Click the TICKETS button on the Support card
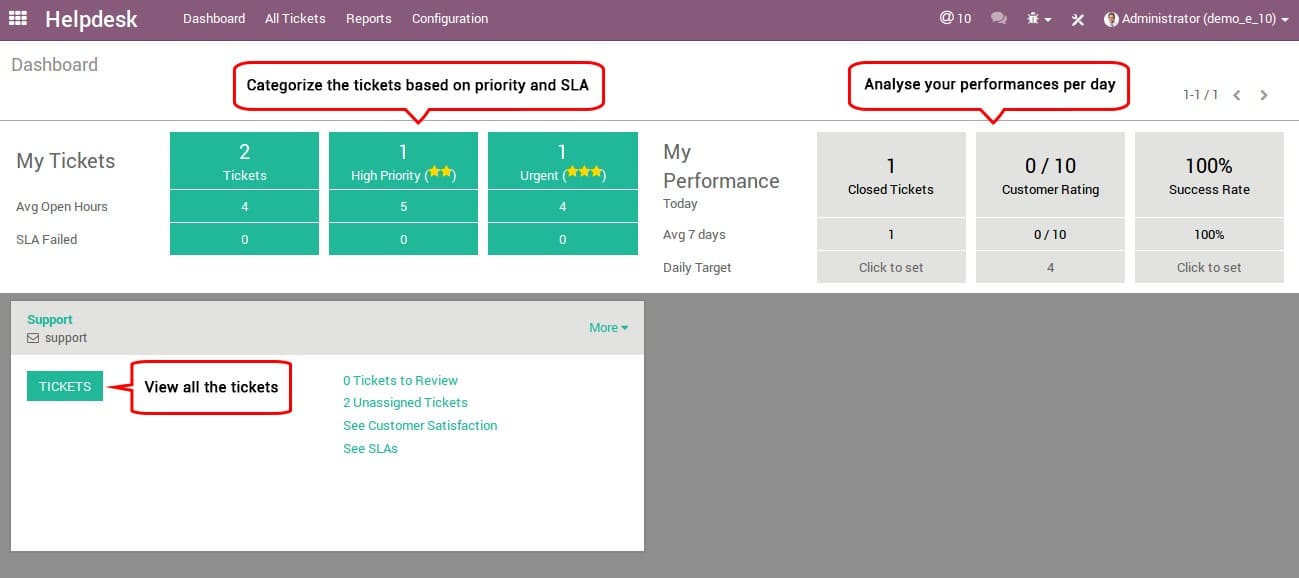This screenshot has width=1299, height=578. (x=64, y=386)
